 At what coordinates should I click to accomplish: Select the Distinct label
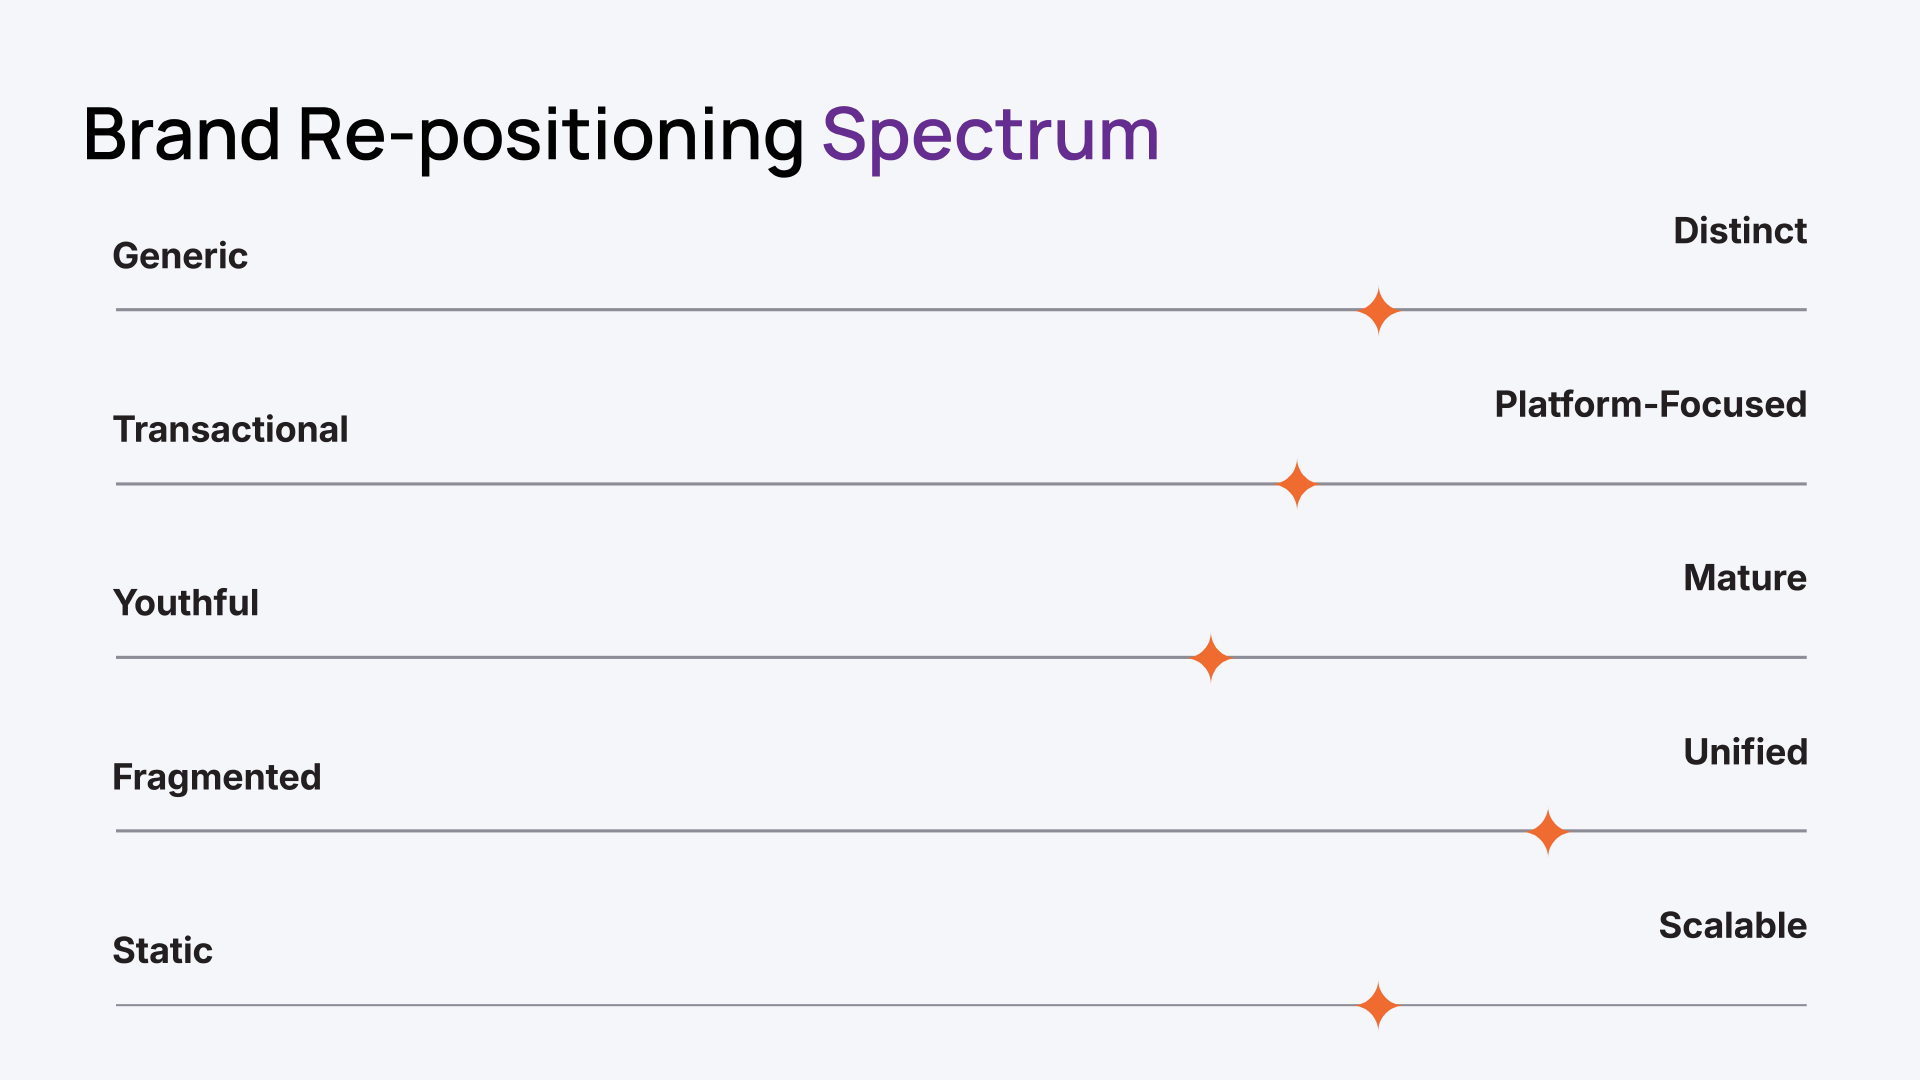click(x=1739, y=231)
